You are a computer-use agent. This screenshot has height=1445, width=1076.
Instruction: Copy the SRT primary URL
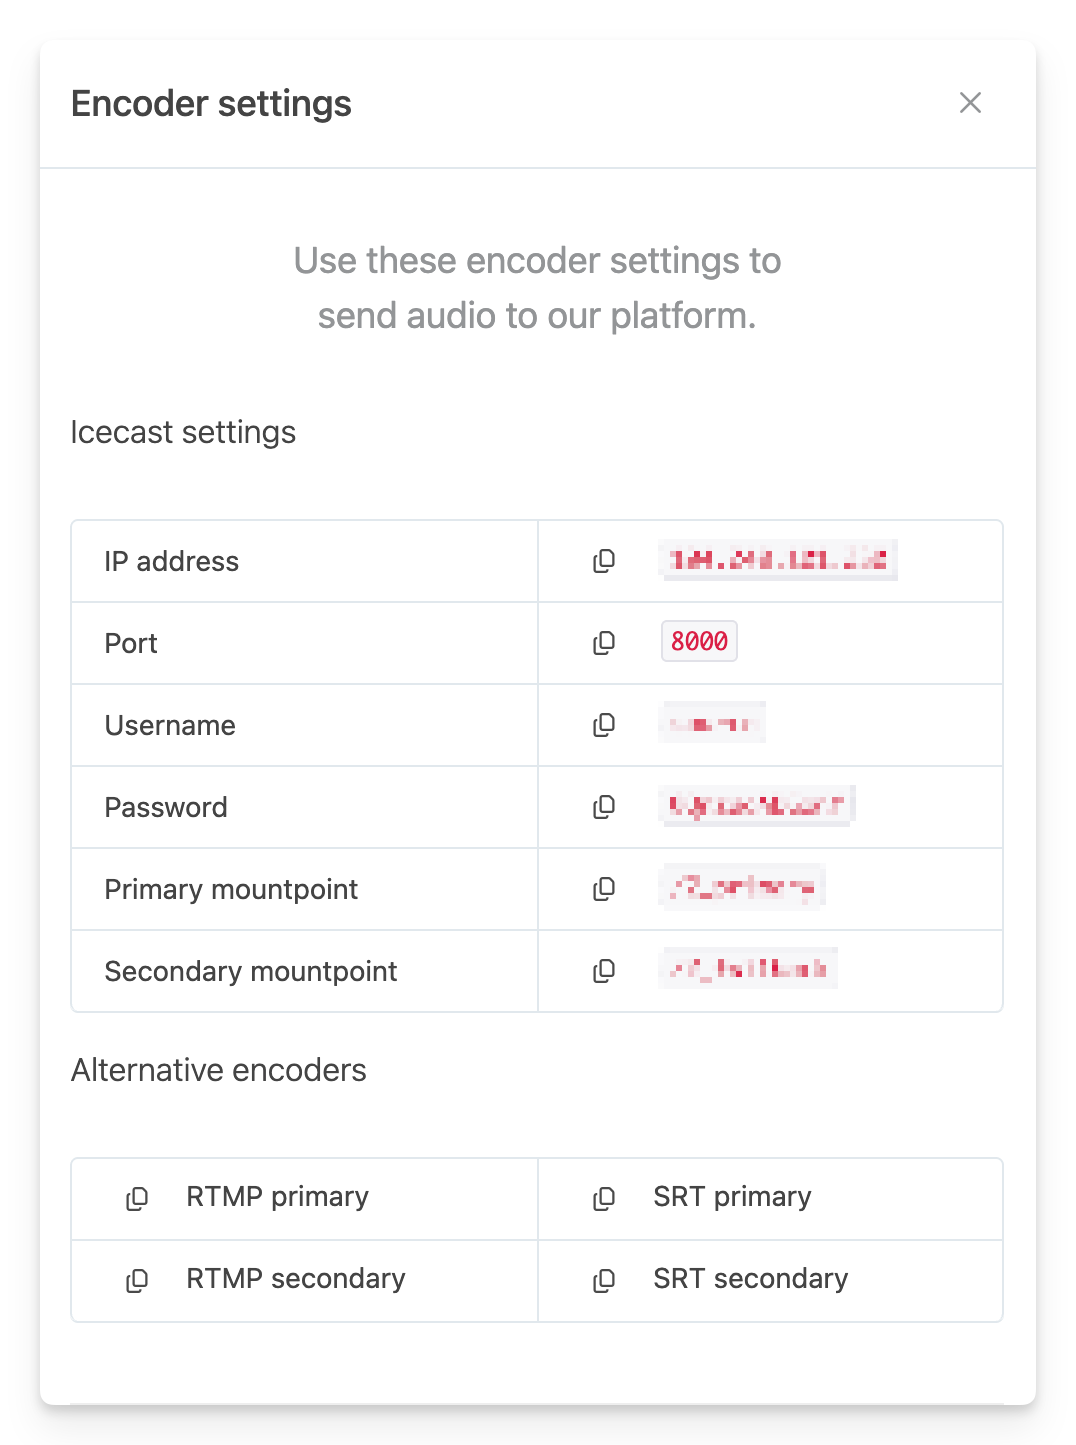pos(604,1198)
